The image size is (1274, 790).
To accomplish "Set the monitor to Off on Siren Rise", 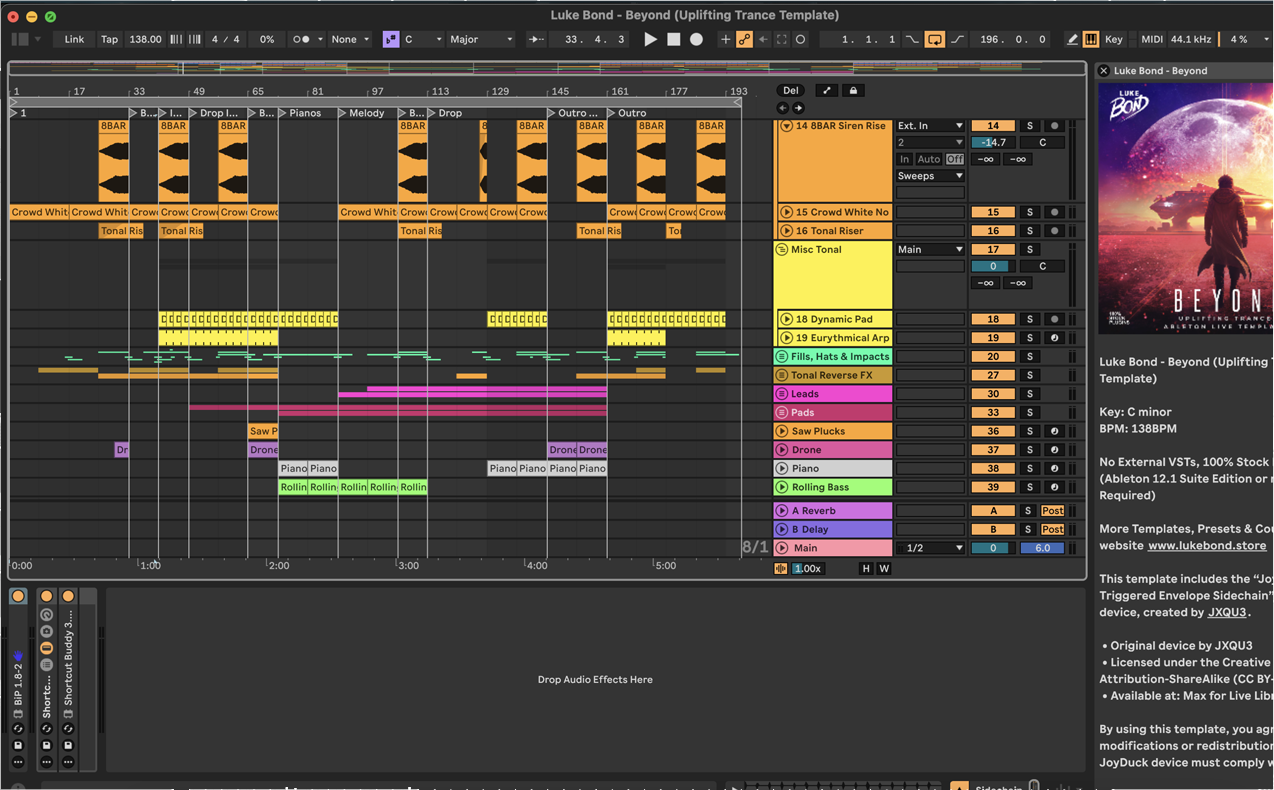I will click(955, 159).
